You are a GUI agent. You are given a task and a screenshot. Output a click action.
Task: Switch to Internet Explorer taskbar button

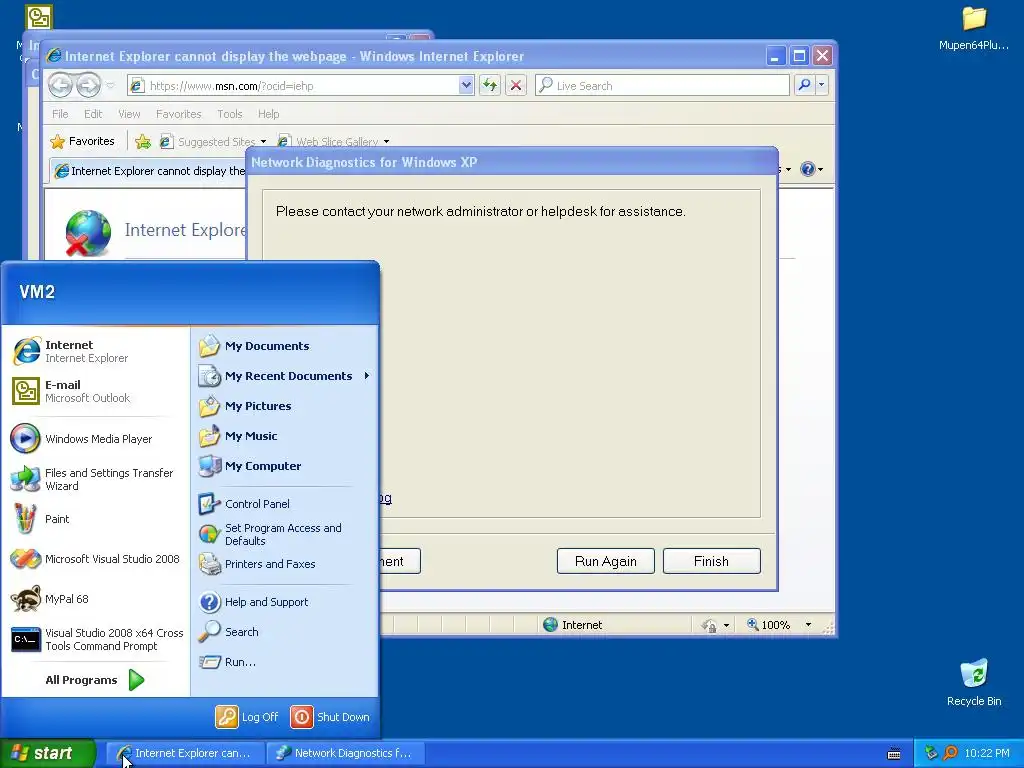pos(185,753)
